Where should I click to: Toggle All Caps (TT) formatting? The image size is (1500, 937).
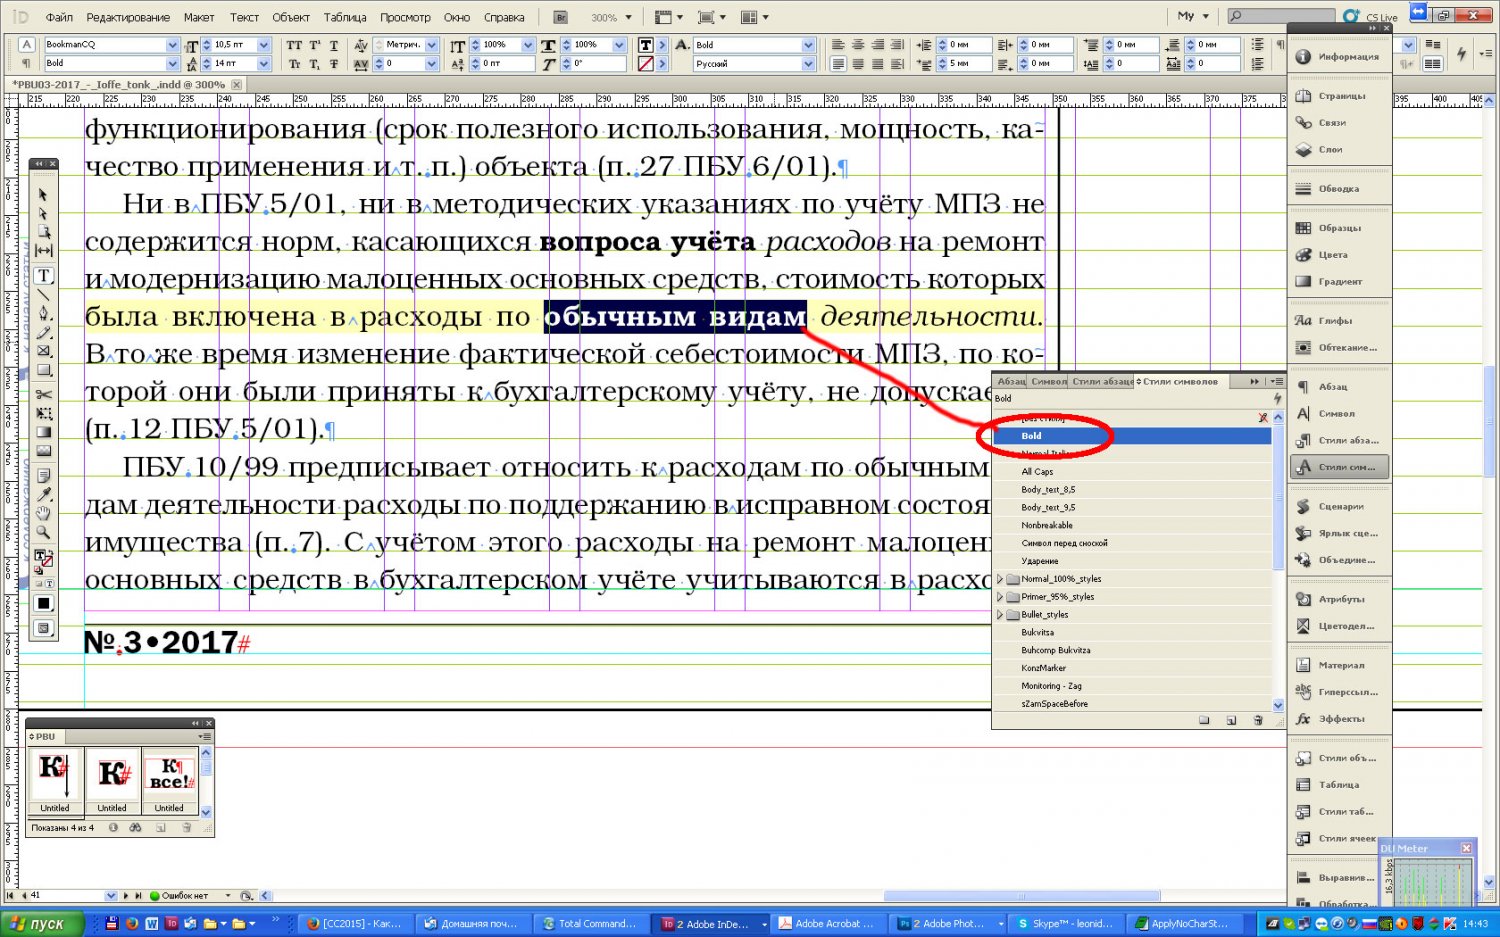[294, 45]
